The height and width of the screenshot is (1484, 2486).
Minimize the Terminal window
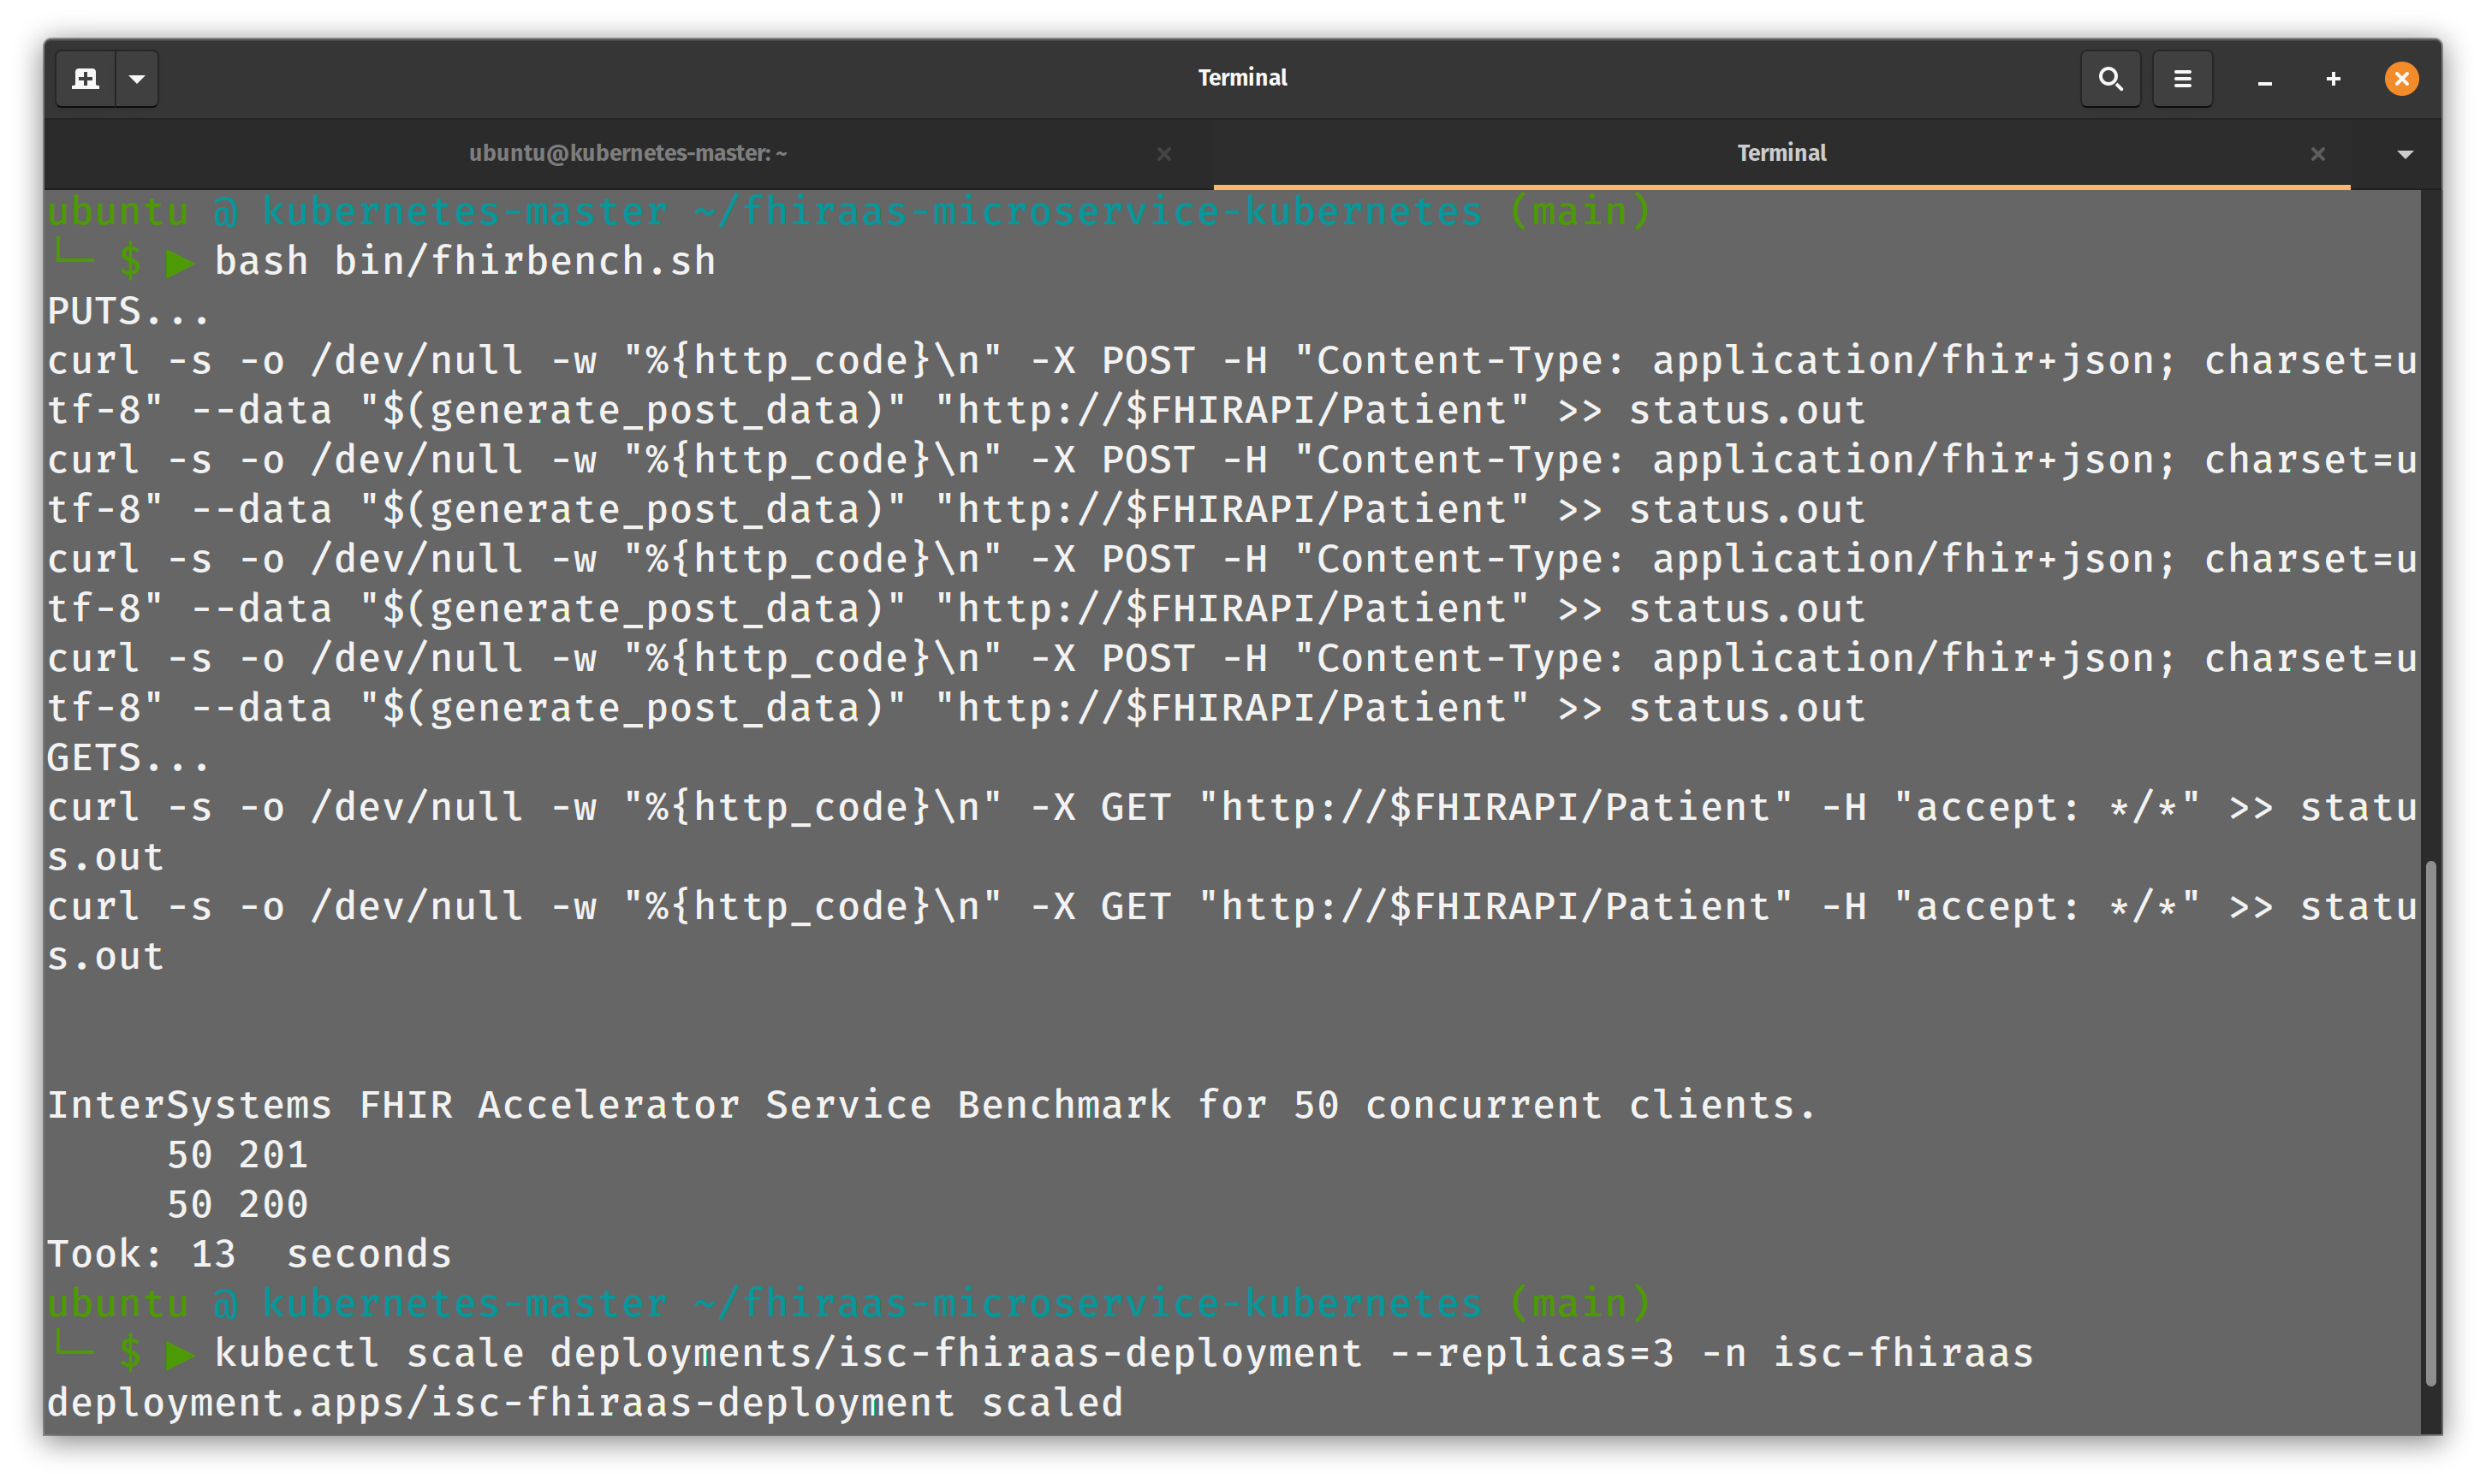pyautogui.click(x=2265, y=80)
